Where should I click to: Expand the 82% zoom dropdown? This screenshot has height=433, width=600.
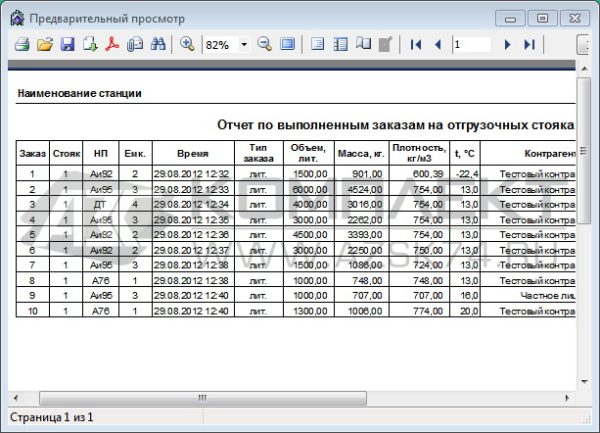pyautogui.click(x=244, y=45)
